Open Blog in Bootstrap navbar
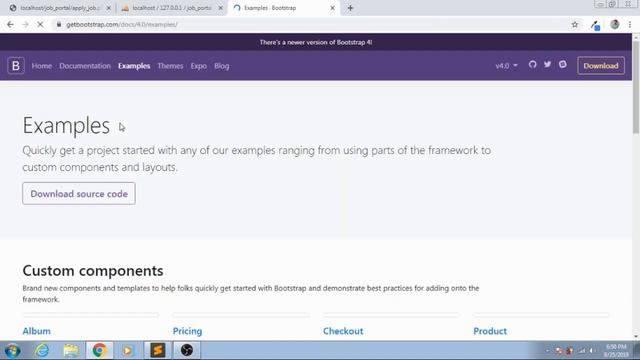Viewport: 640px width, 360px height. coord(222,66)
